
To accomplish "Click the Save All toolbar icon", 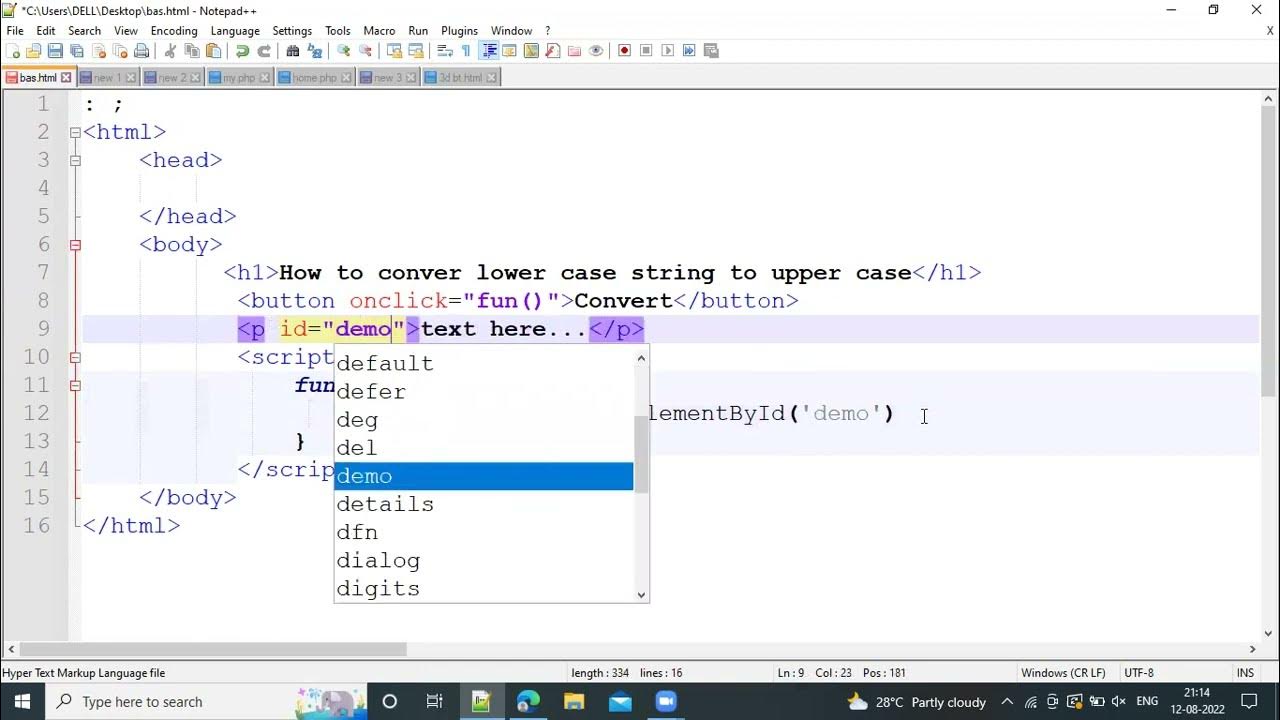I will (x=76, y=50).
